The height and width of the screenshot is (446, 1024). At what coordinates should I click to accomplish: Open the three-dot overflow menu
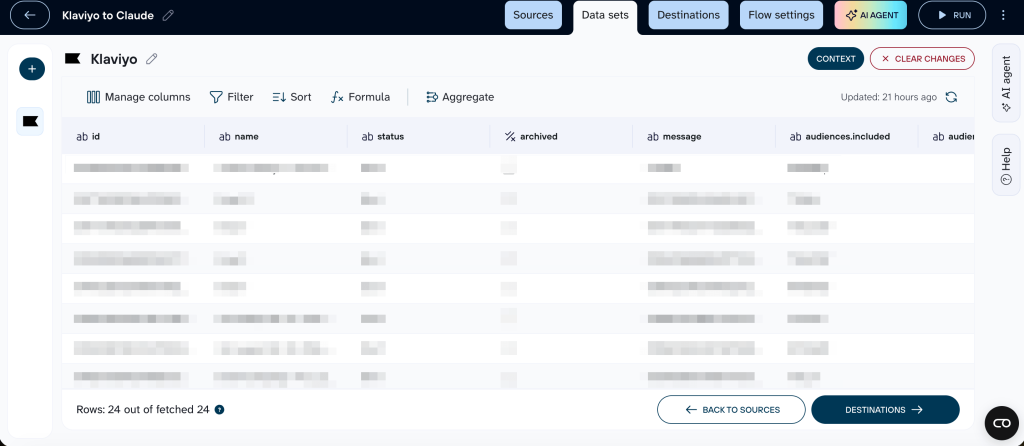pyautogui.click(x=1004, y=15)
